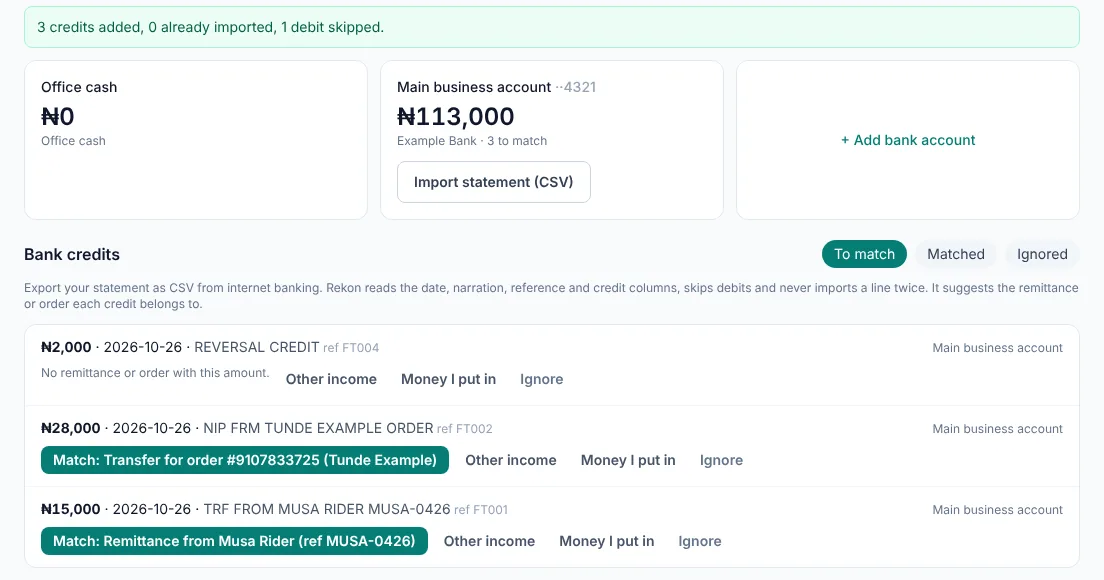The height and width of the screenshot is (580, 1104).
Task: Click ref FT002 reference text
Action: (x=465, y=429)
